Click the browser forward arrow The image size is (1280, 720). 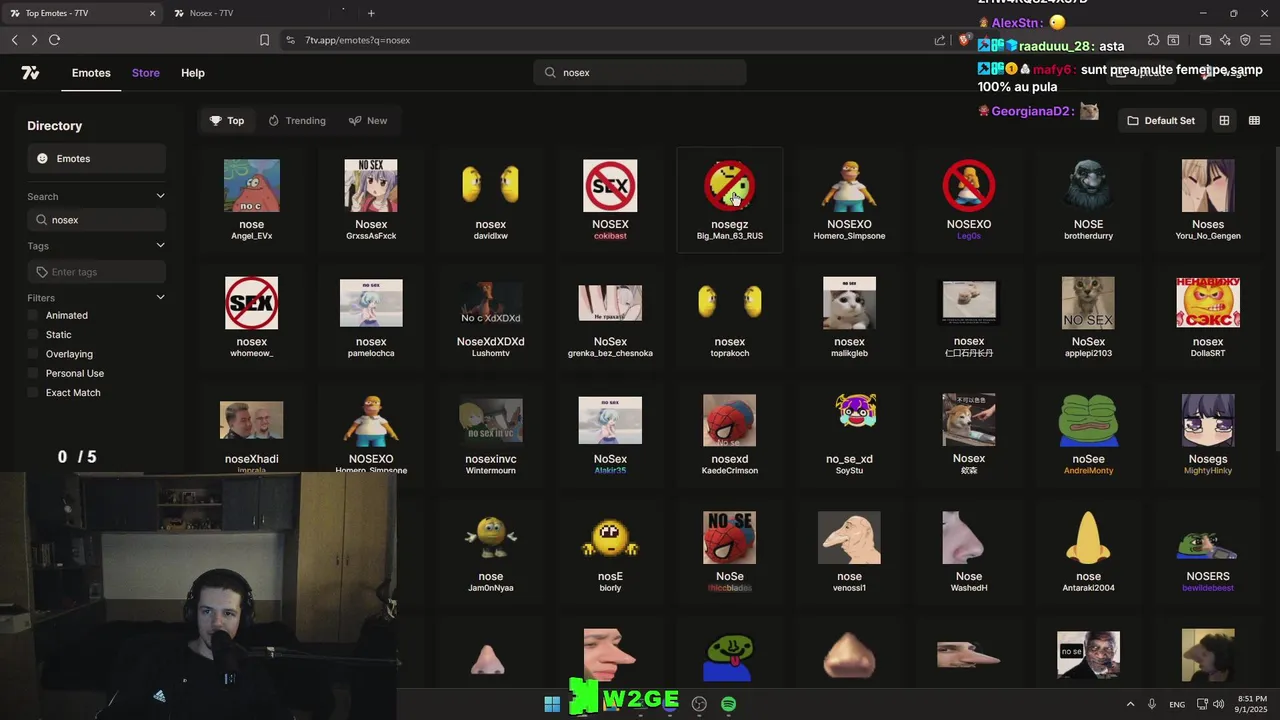coord(34,40)
